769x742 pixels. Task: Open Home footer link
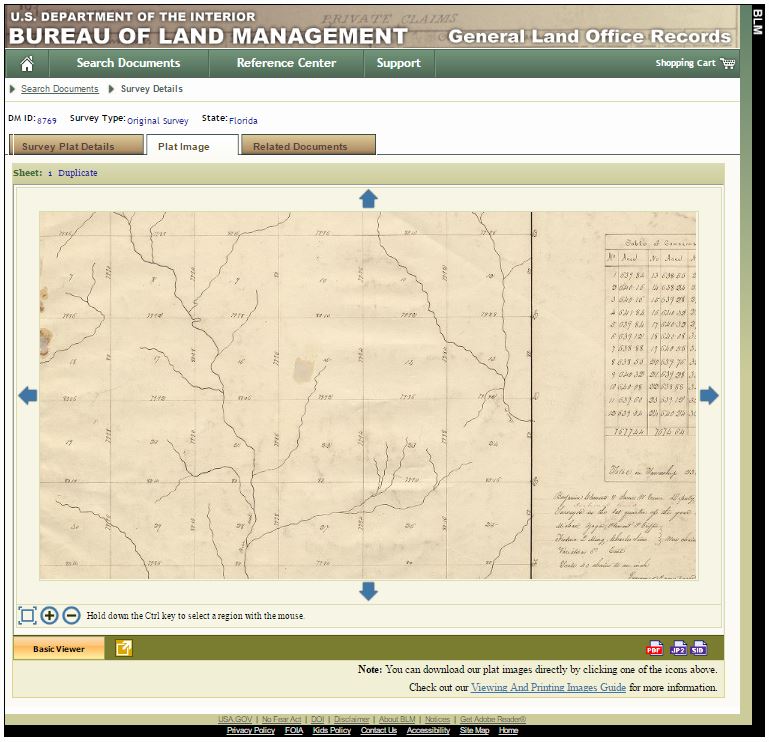508,730
